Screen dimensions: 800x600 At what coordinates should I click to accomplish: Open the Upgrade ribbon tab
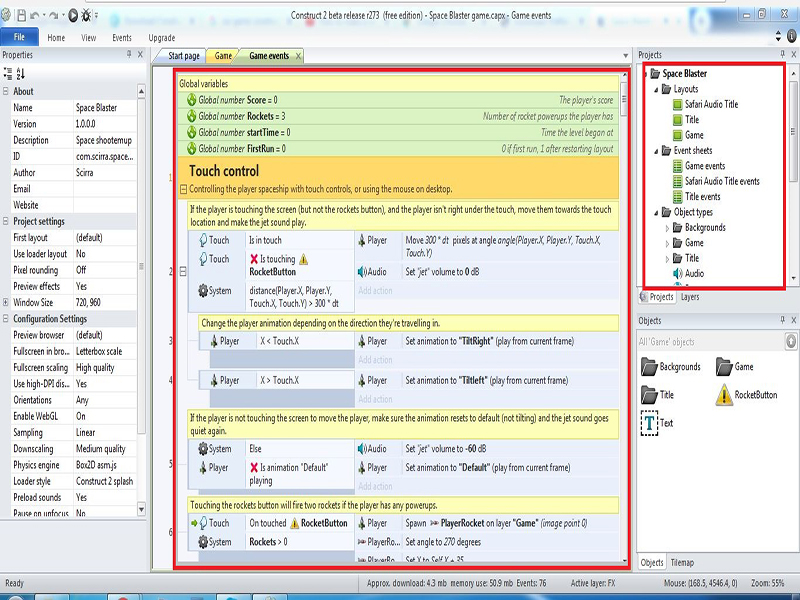162,38
